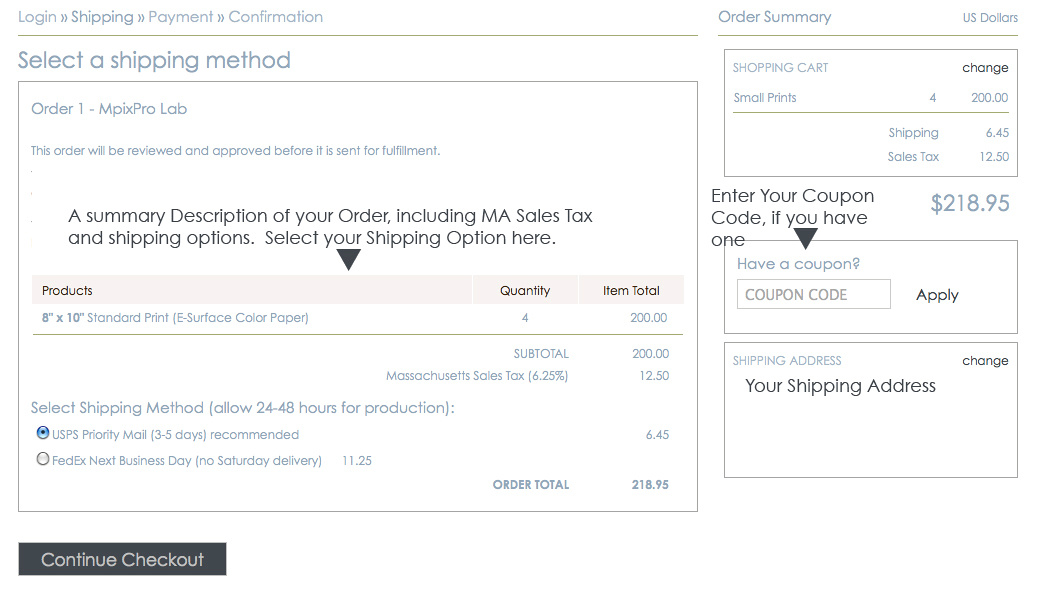Image resolution: width=1046 pixels, height=598 pixels.
Task: Click the USPS Priority Mail label text
Action: pyautogui.click(x=175, y=435)
